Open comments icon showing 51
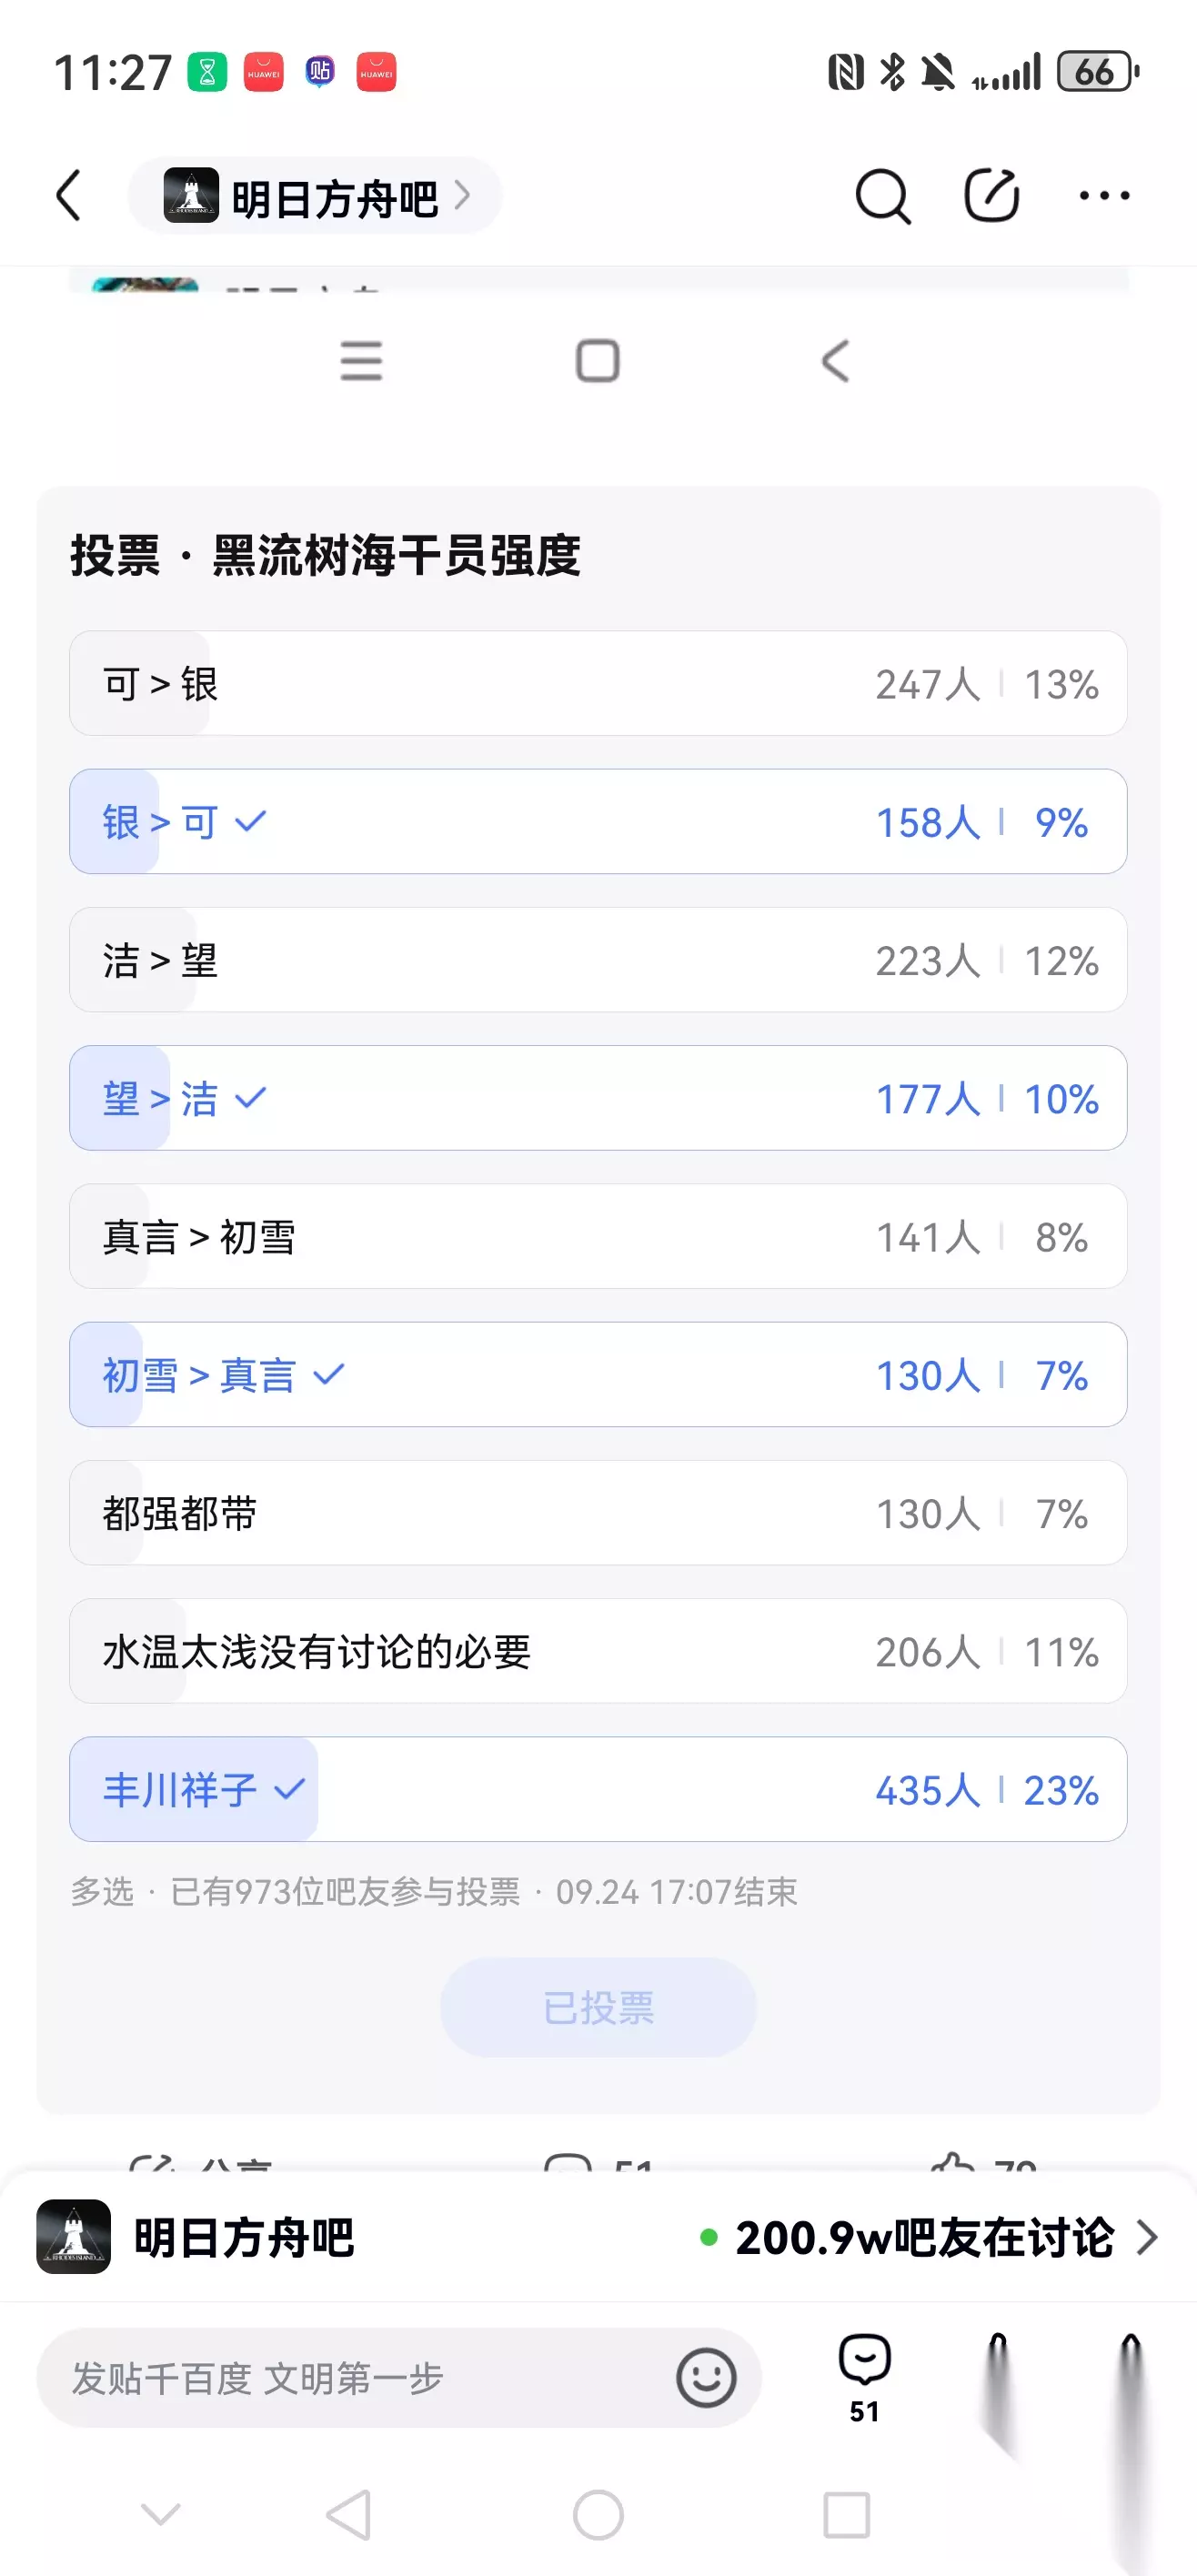The height and width of the screenshot is (2576, 1197). (x=864, y=2378)
